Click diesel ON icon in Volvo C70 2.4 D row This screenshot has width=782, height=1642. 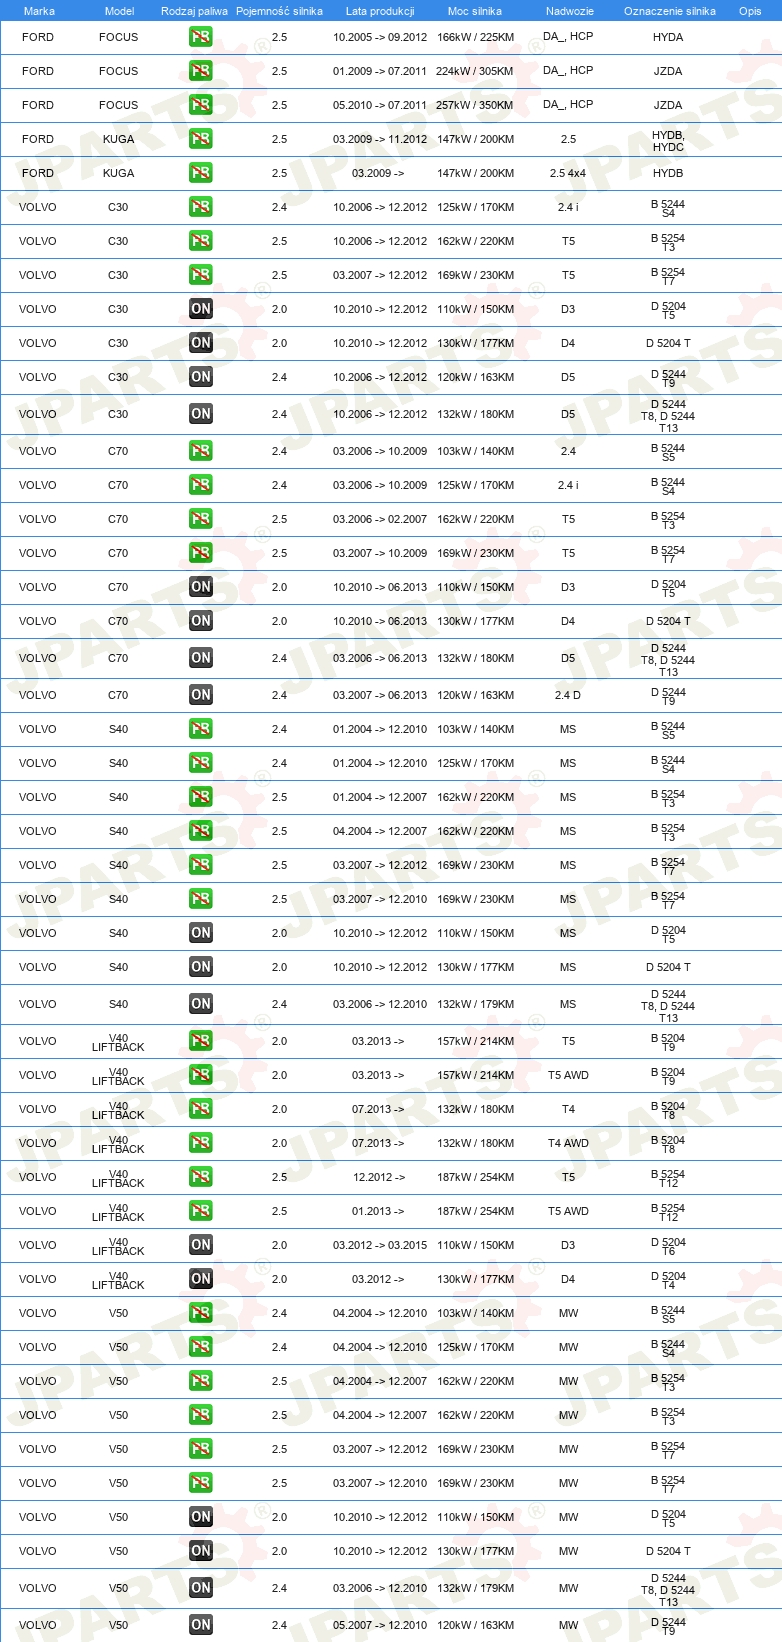(x=201, y=695)
